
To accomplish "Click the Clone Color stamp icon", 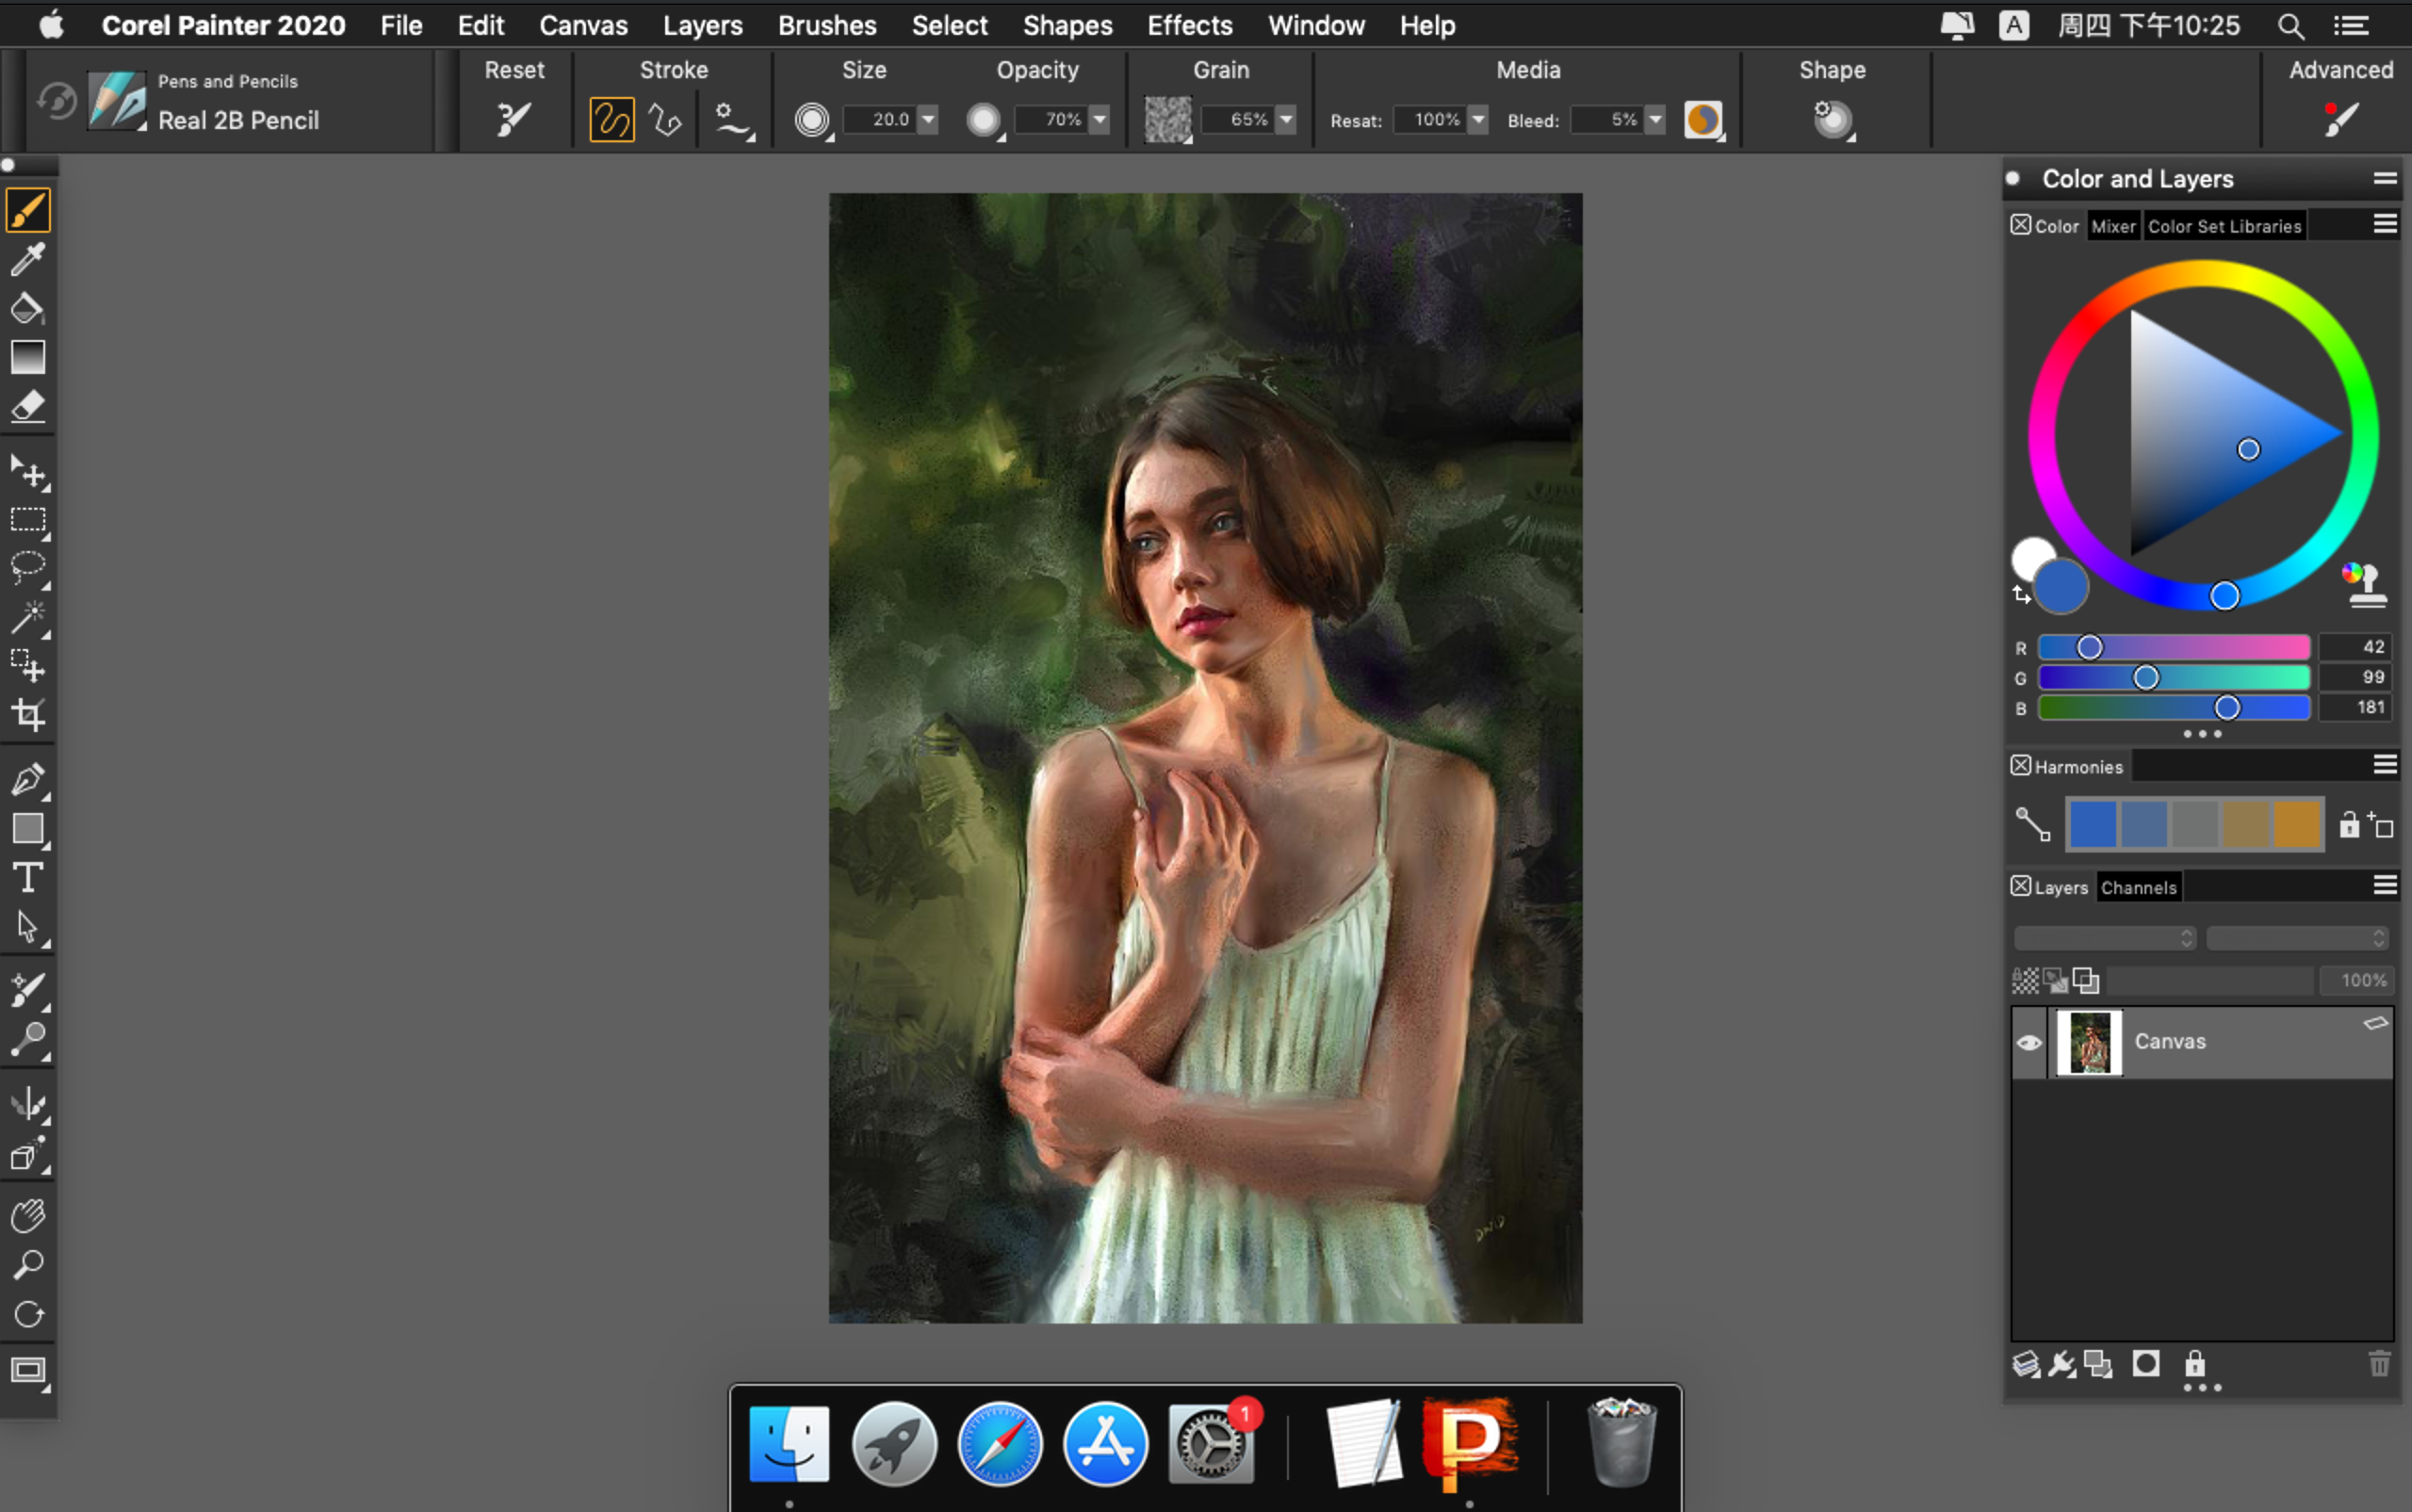I will 2366,586.
